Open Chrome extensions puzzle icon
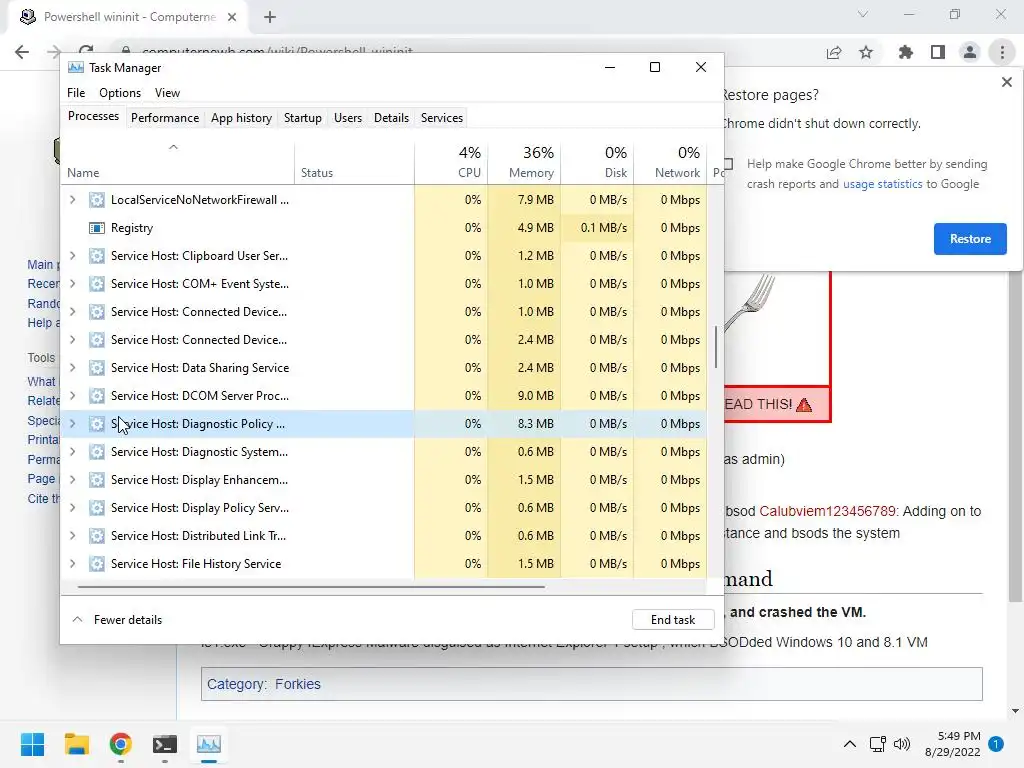The width and height of the screenshot is (1024, 768). point(905,52)
